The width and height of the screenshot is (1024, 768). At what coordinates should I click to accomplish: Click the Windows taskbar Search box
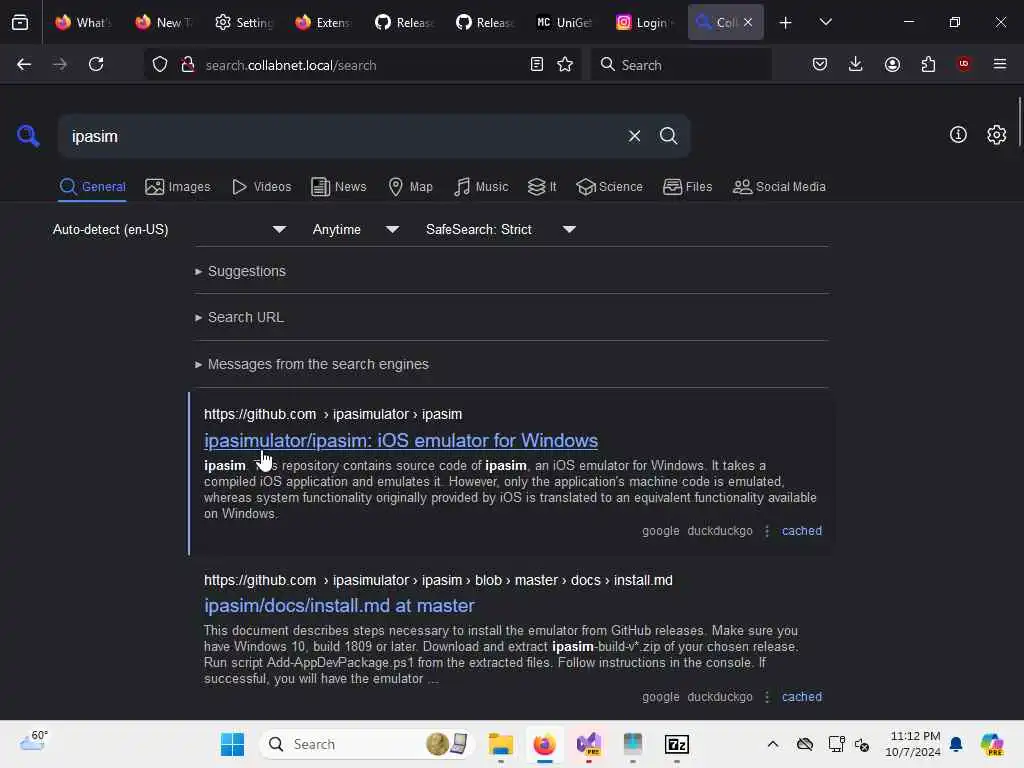pyautogui.click(x=366, y=744)
